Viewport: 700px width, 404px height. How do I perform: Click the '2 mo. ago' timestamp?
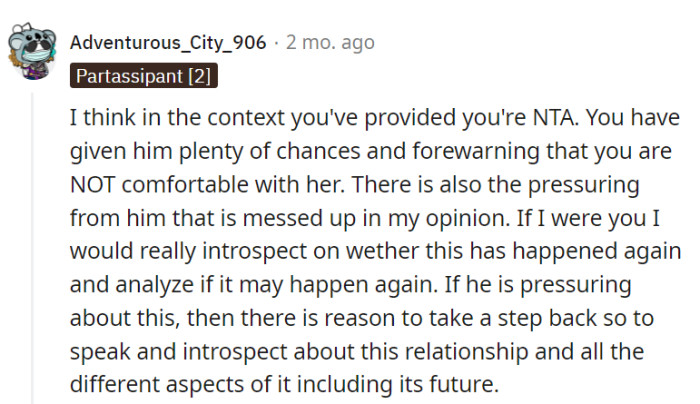point(330,42)
